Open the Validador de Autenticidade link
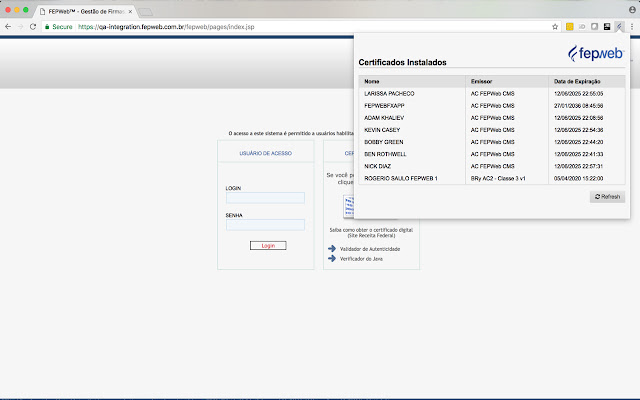 [370, 249]
